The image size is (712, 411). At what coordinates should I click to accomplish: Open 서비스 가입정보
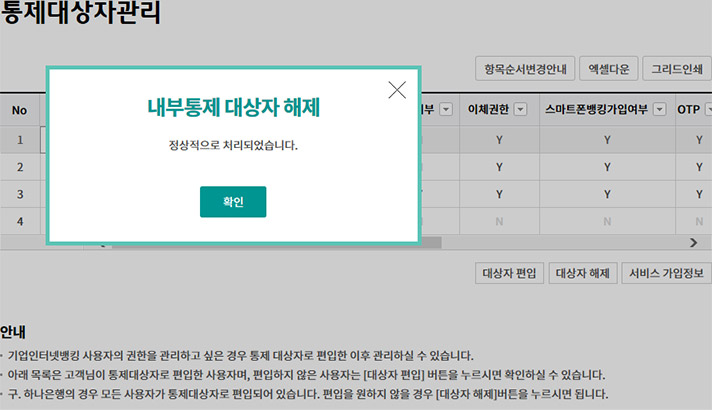665,272
